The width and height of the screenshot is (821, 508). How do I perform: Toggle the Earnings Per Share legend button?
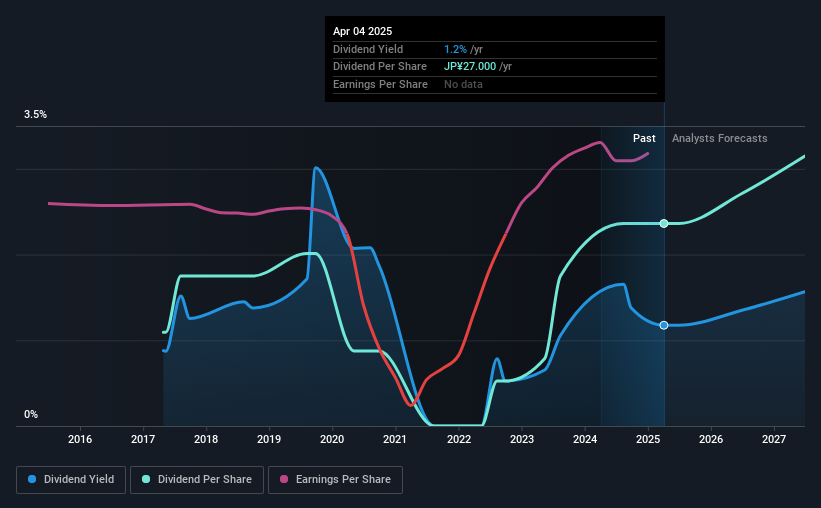pyautogui.click(x=335, y=480)
